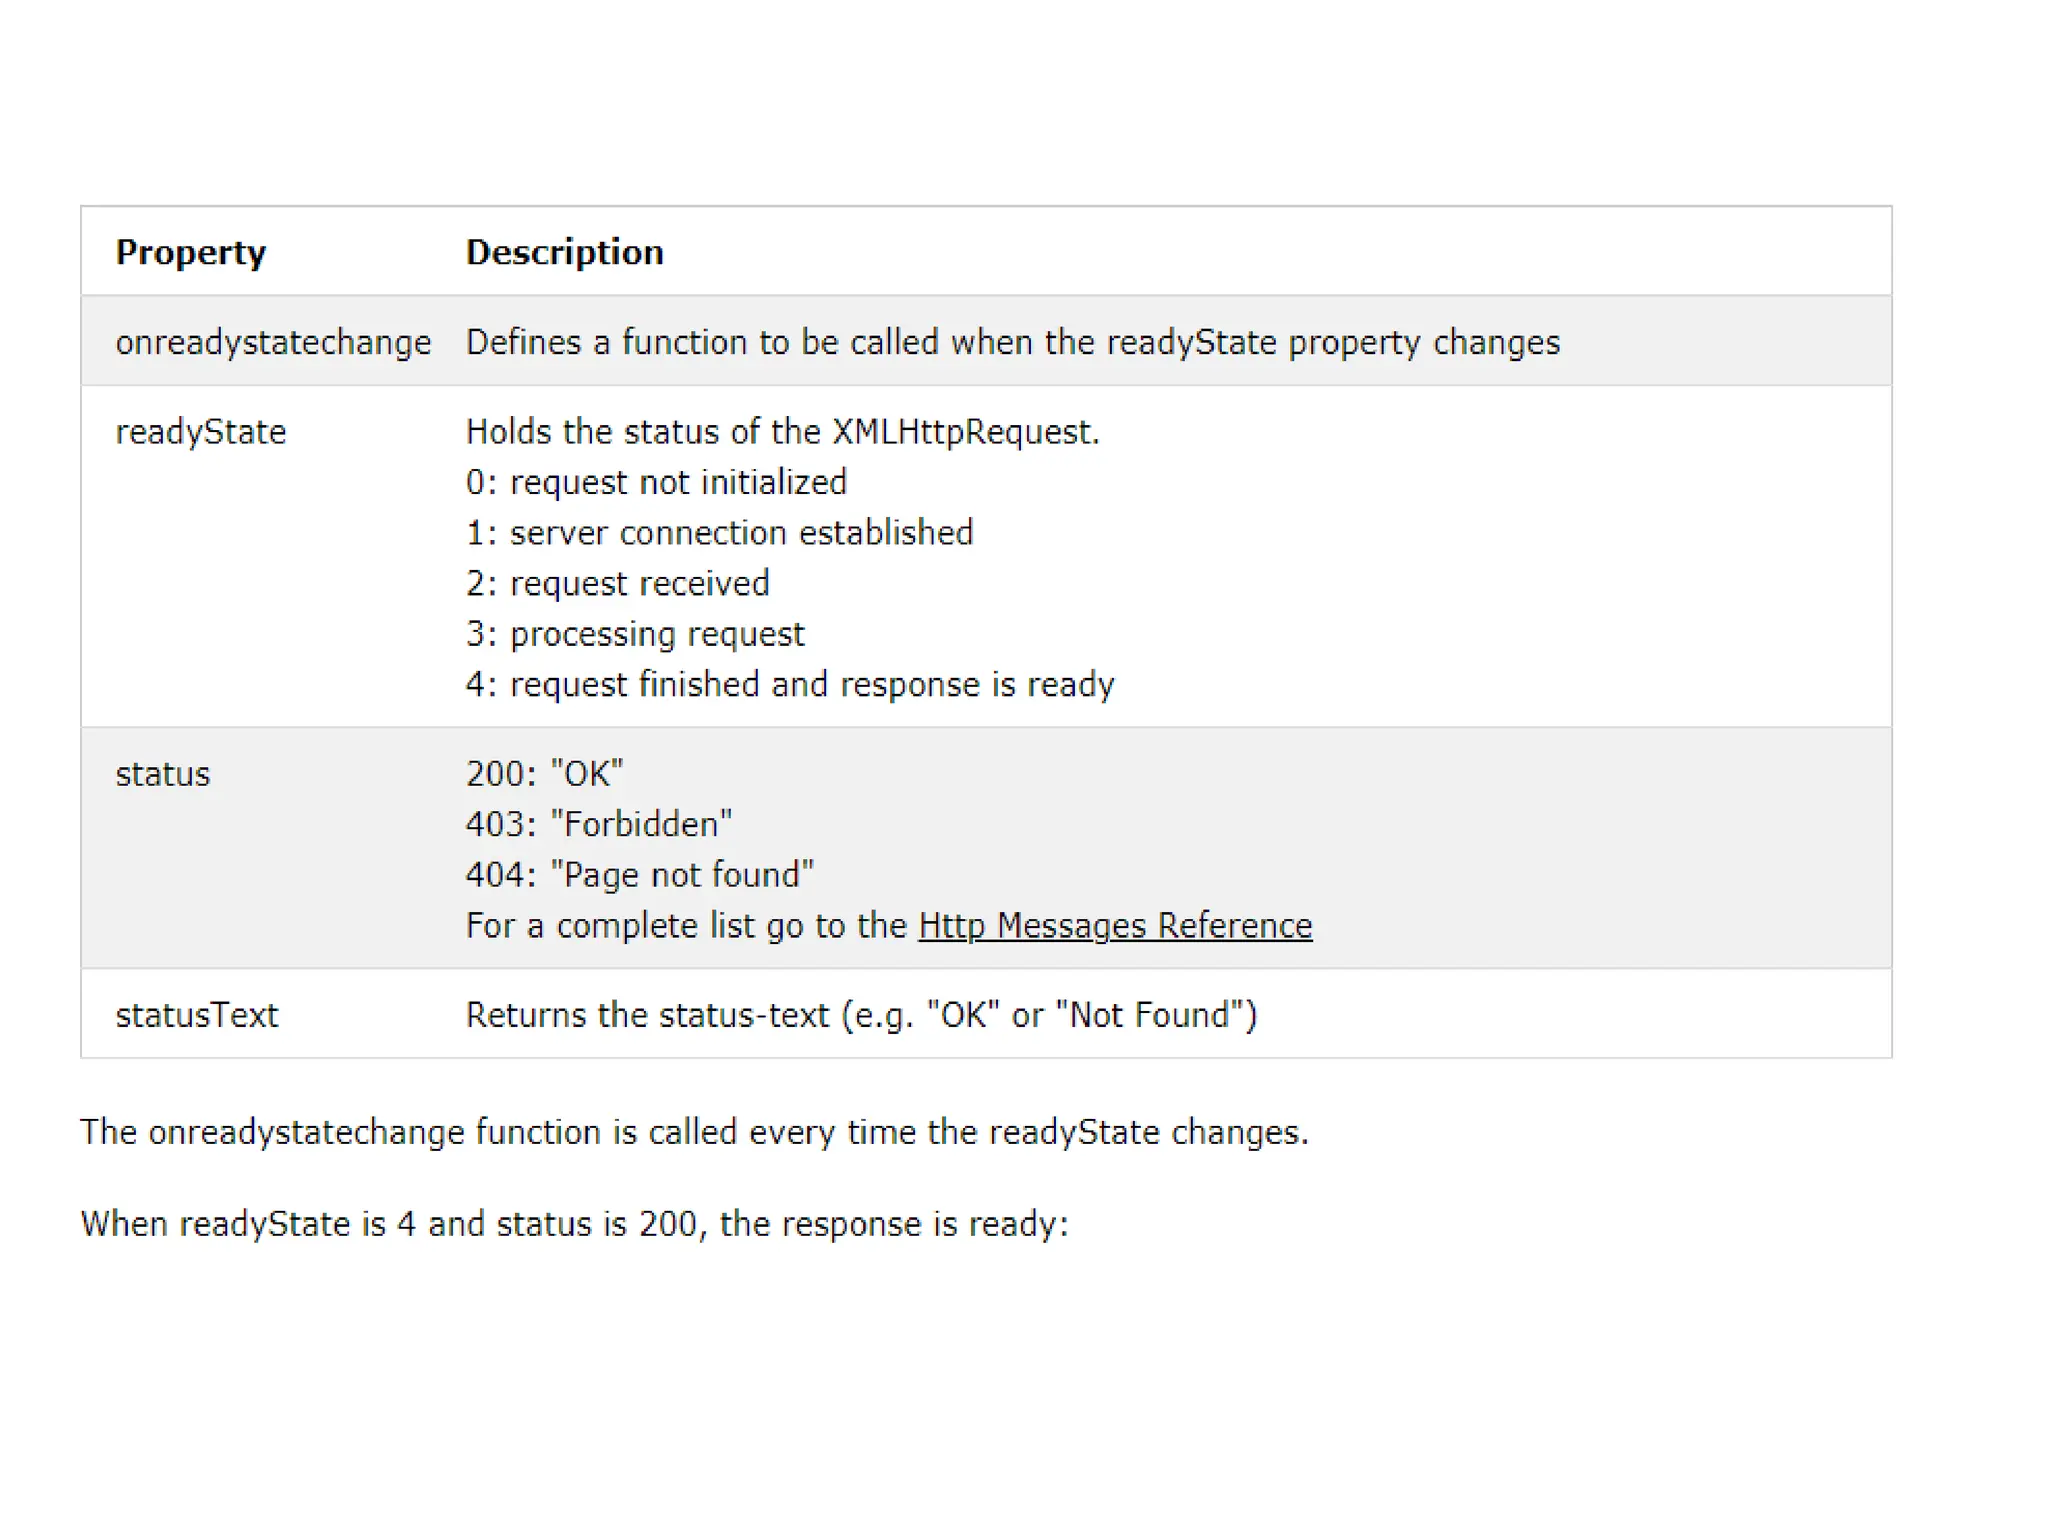Click '4: request finished and response is ready'

[790, 684]
